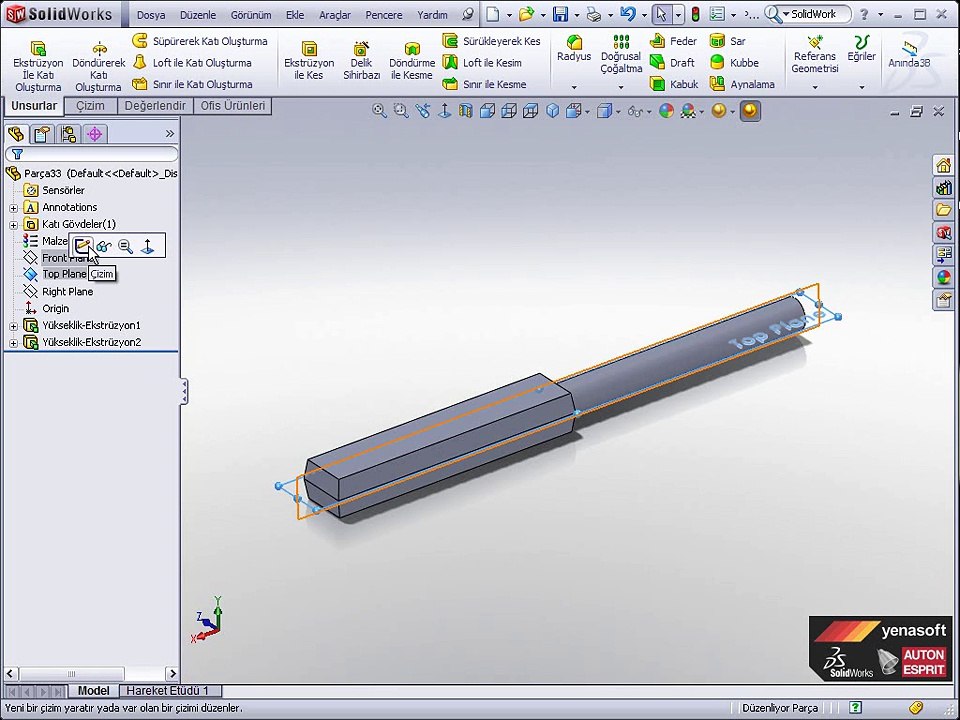Open the PropertyManager tab
960x720 pixels.
tap(42, 133)
